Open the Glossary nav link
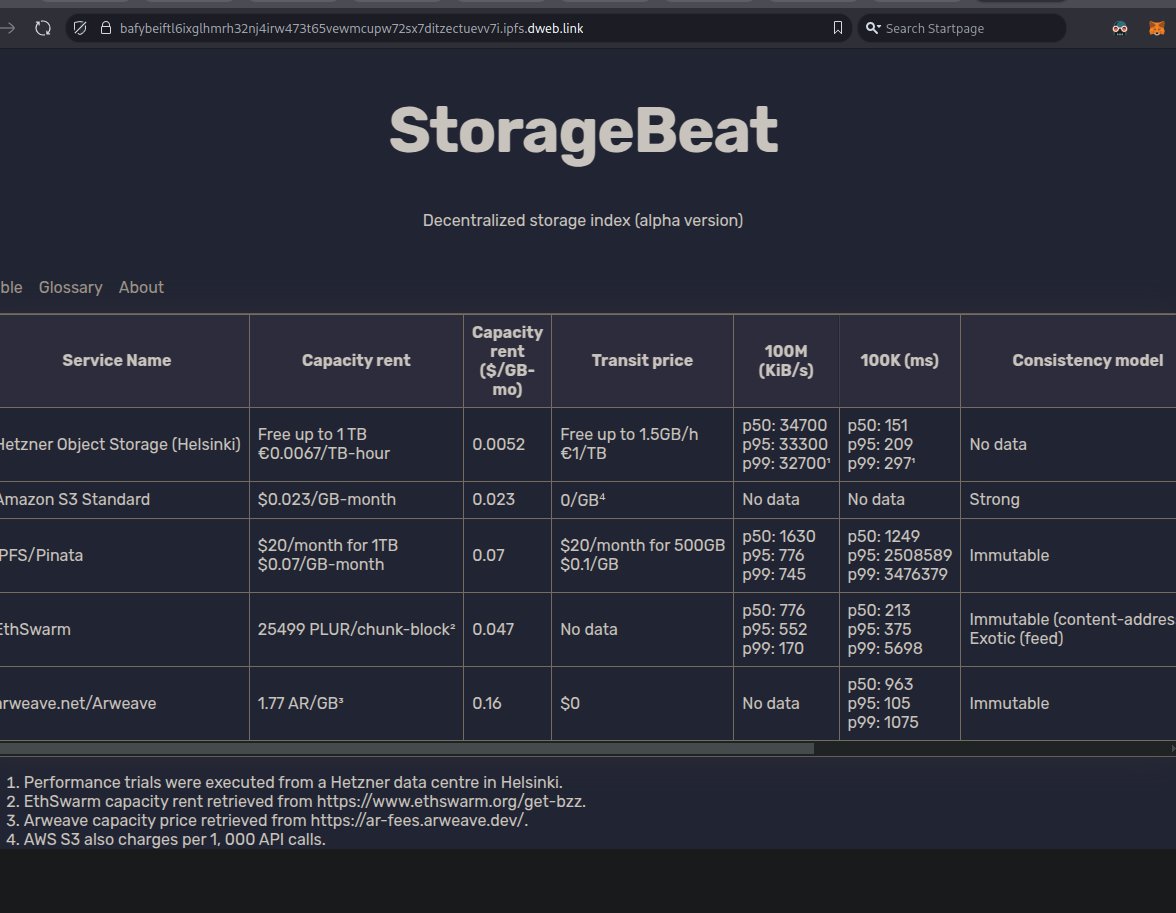1176x913 pixels. point(70,287)
